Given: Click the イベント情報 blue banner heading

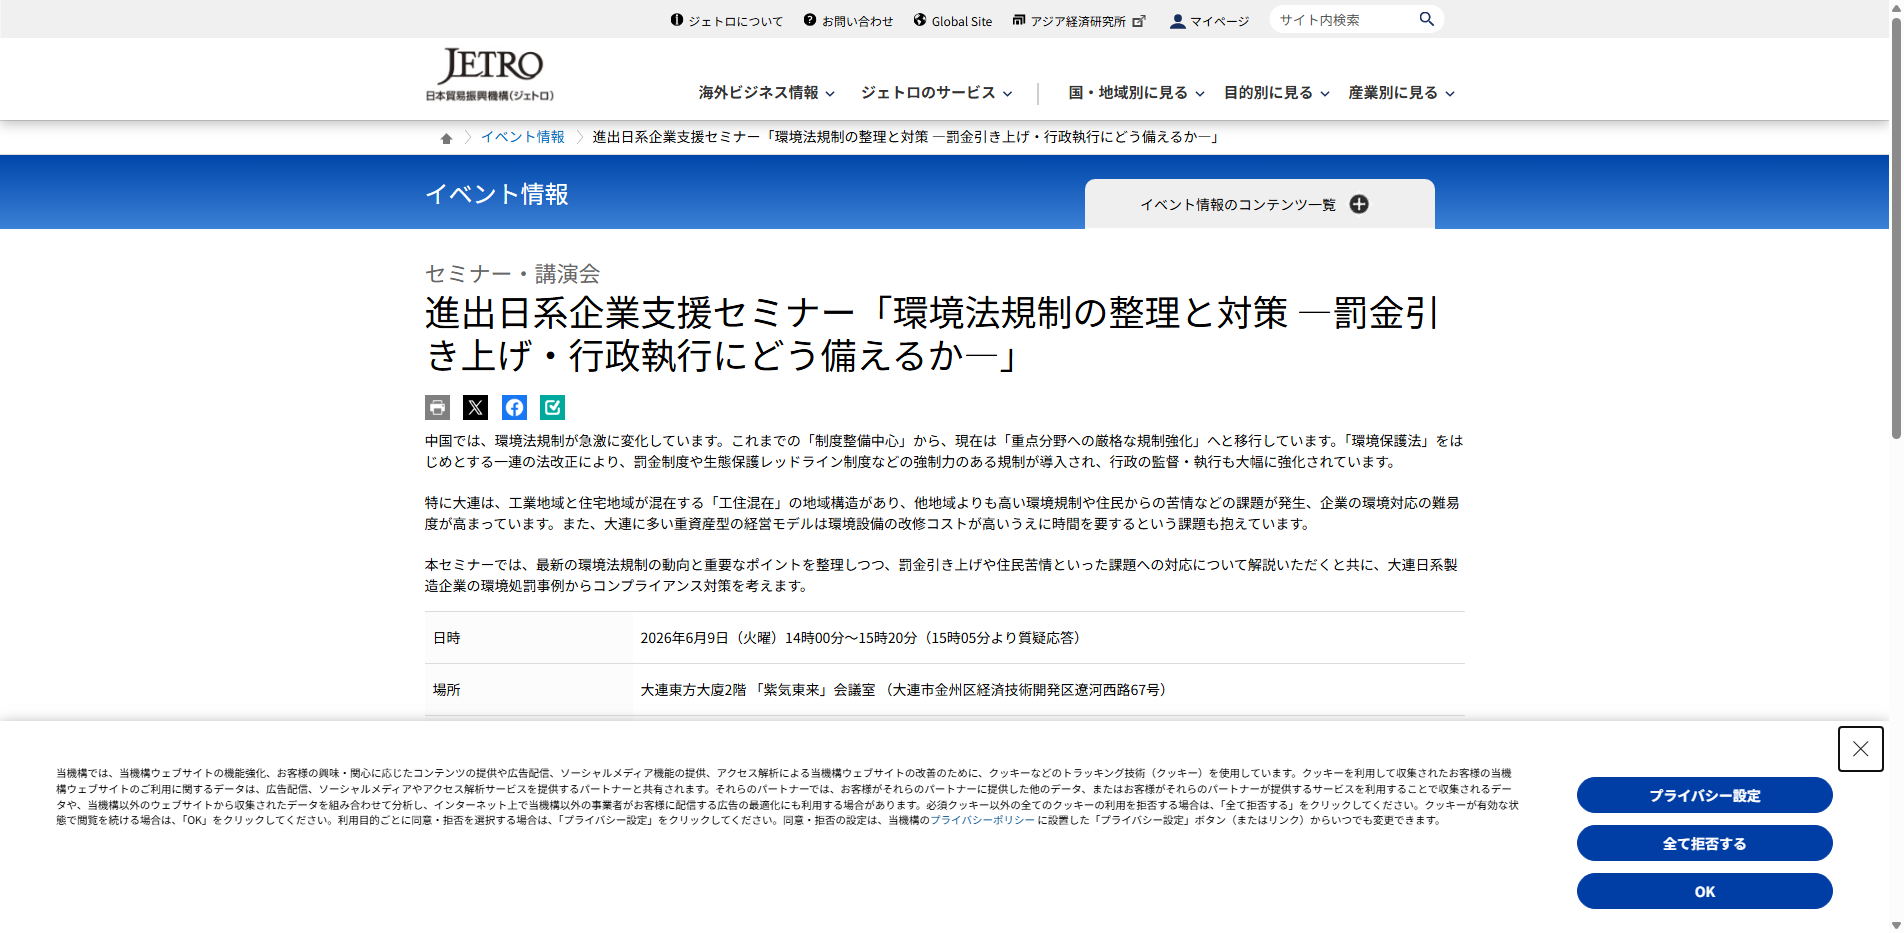Looking at the screenshot, I should click(497, 194).
